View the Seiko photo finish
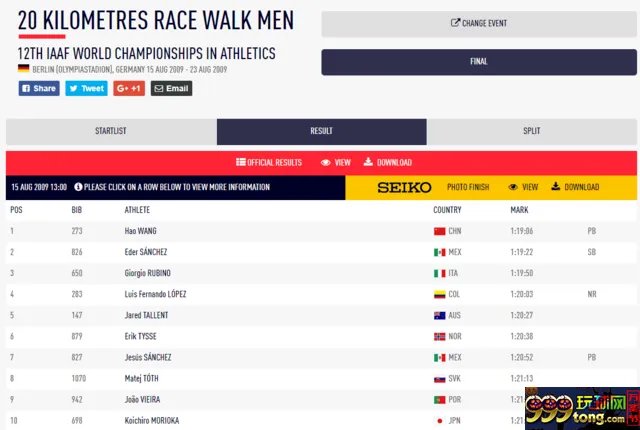The image size is (640, 430). click(523, 187)
